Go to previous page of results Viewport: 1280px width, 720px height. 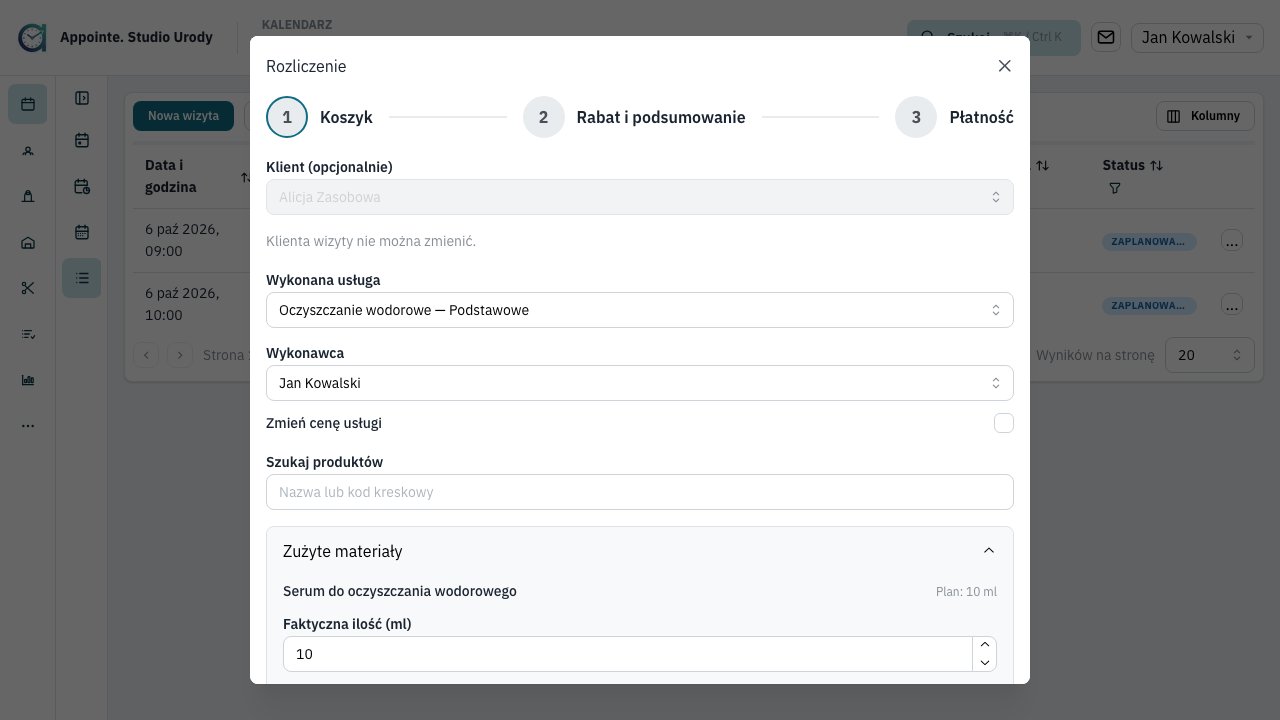(x=146, y=355)
